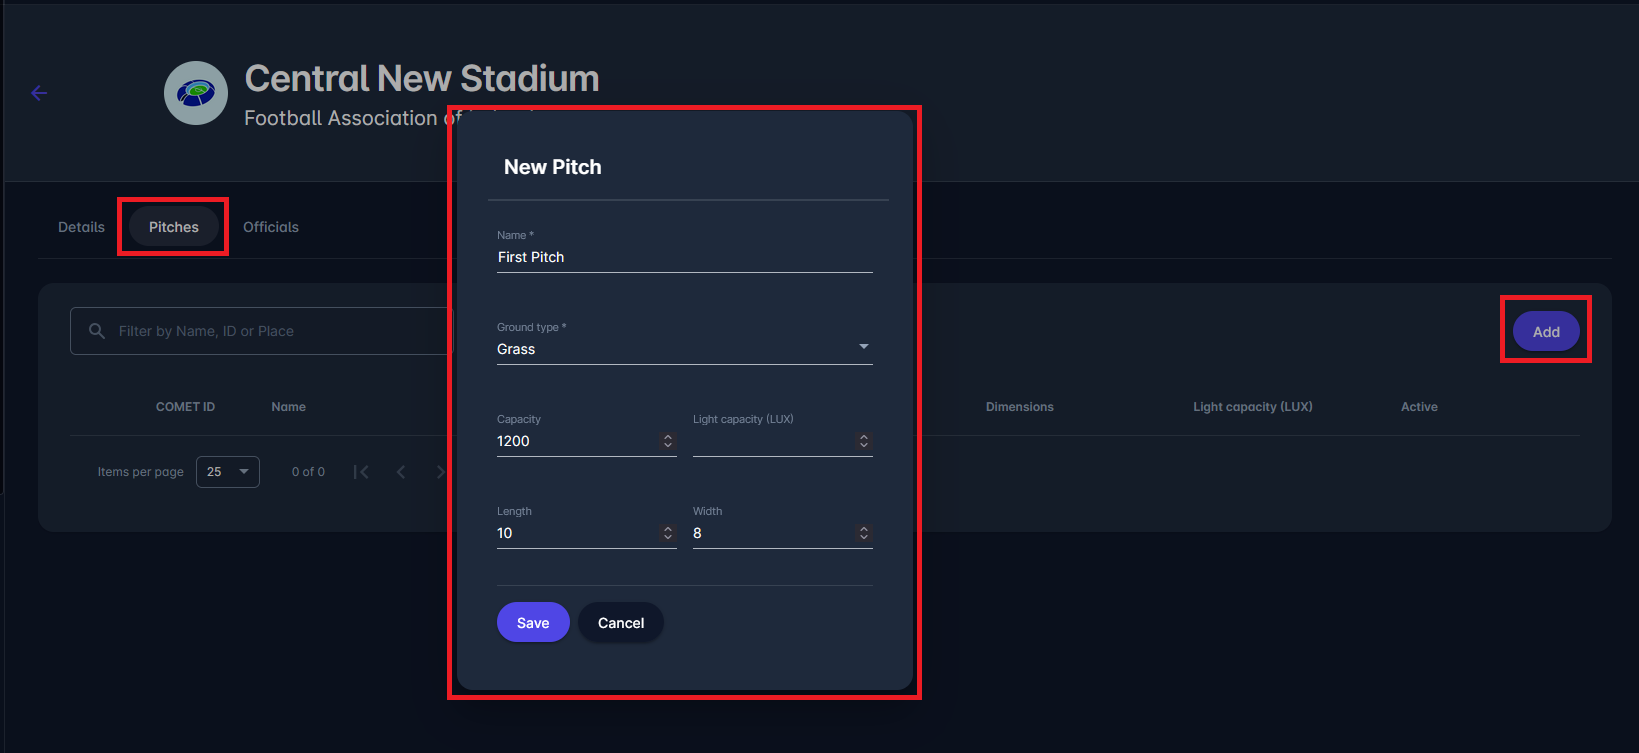
Task: Switch to the Details tab
Action: coord(81,227)
